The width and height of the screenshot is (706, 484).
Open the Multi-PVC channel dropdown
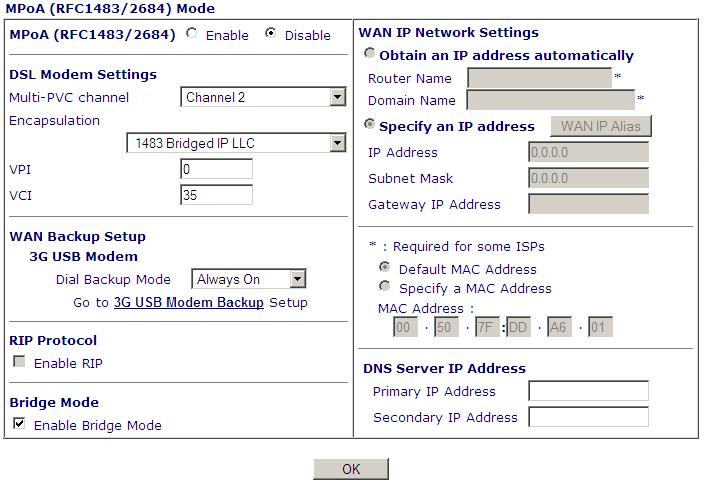click(x=264, y=97)
